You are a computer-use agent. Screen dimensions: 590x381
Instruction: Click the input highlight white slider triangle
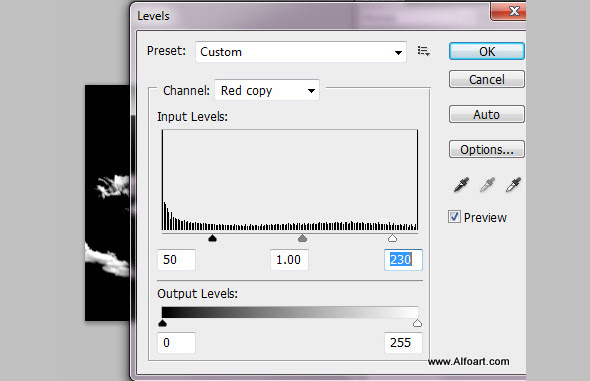(392, 238)
